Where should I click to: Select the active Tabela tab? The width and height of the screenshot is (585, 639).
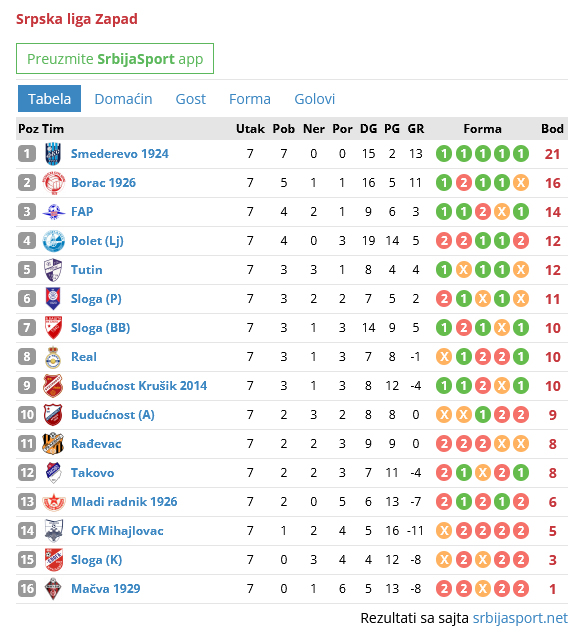click(49, 99)
